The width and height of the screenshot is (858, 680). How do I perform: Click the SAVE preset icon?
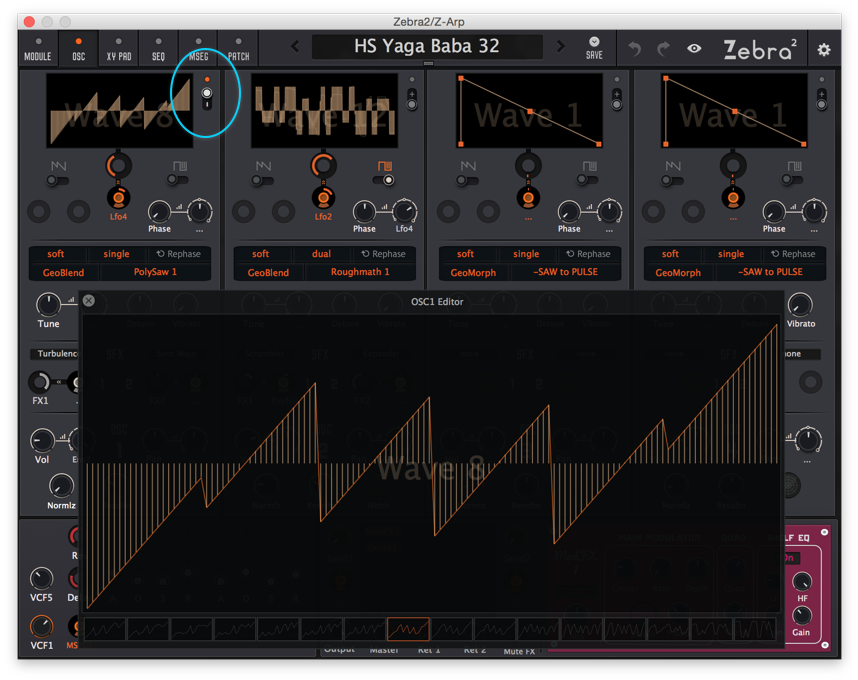tap(594, 48)
